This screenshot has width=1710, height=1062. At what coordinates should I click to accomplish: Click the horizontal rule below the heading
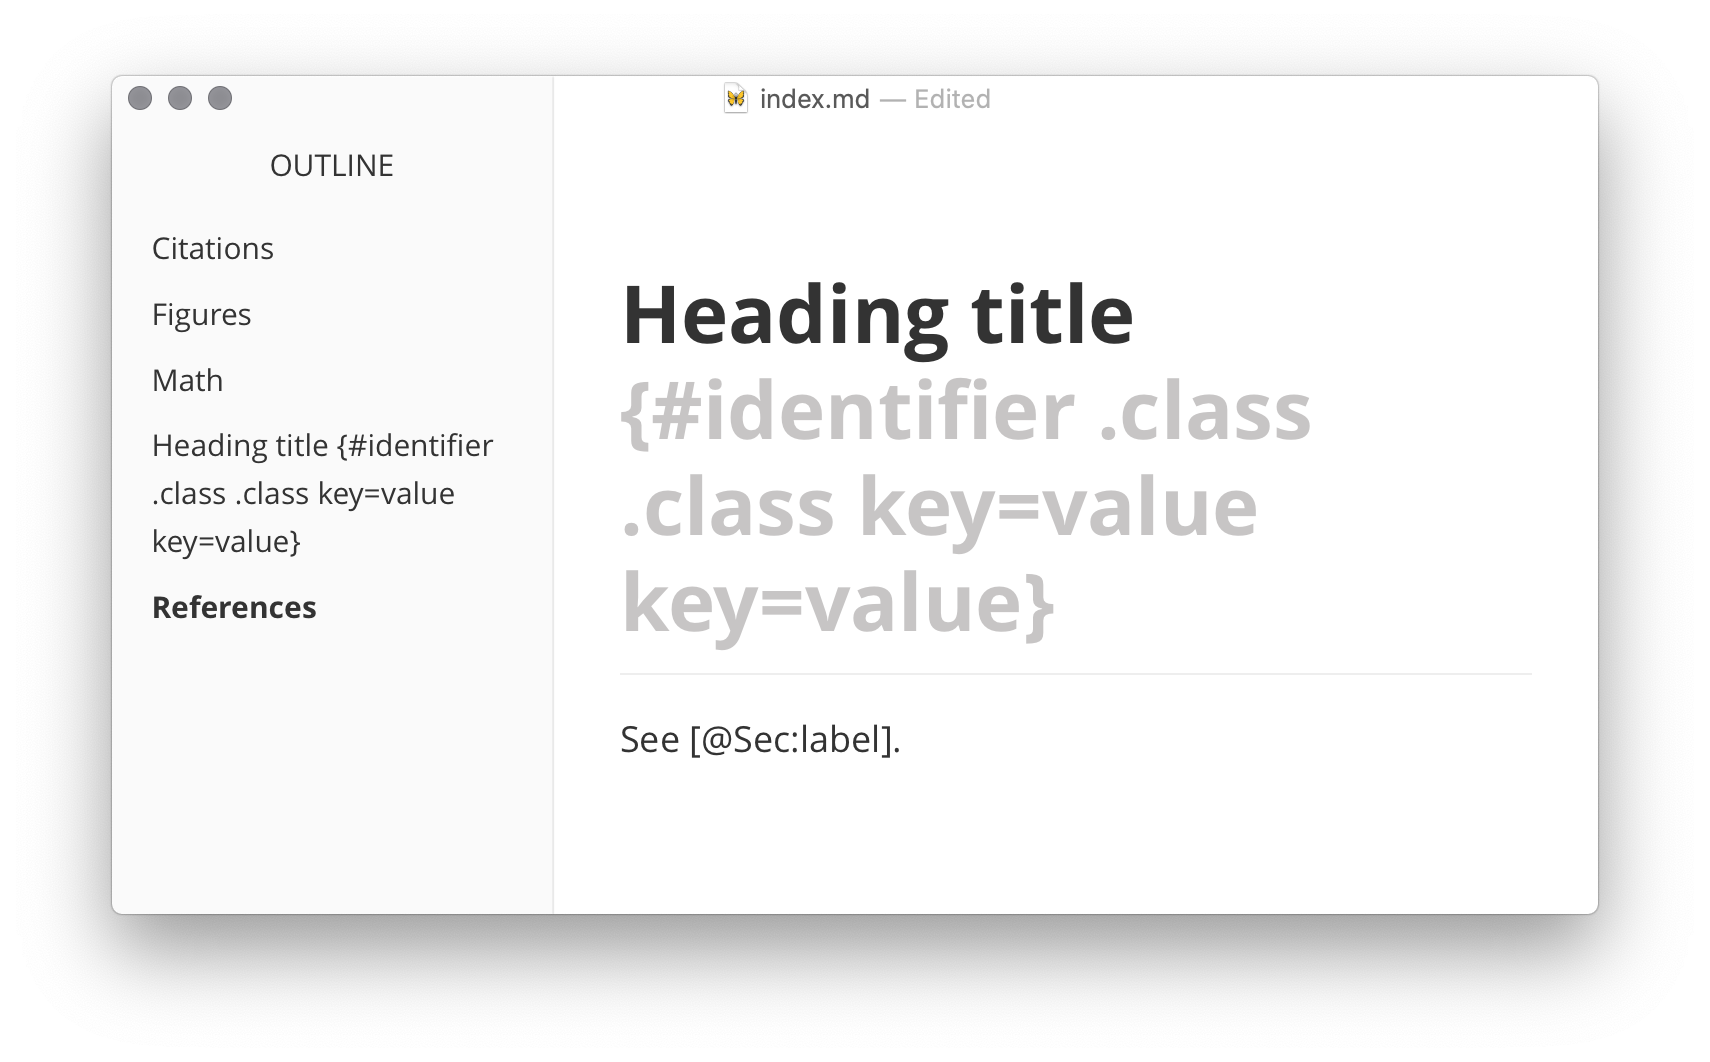1075,674
